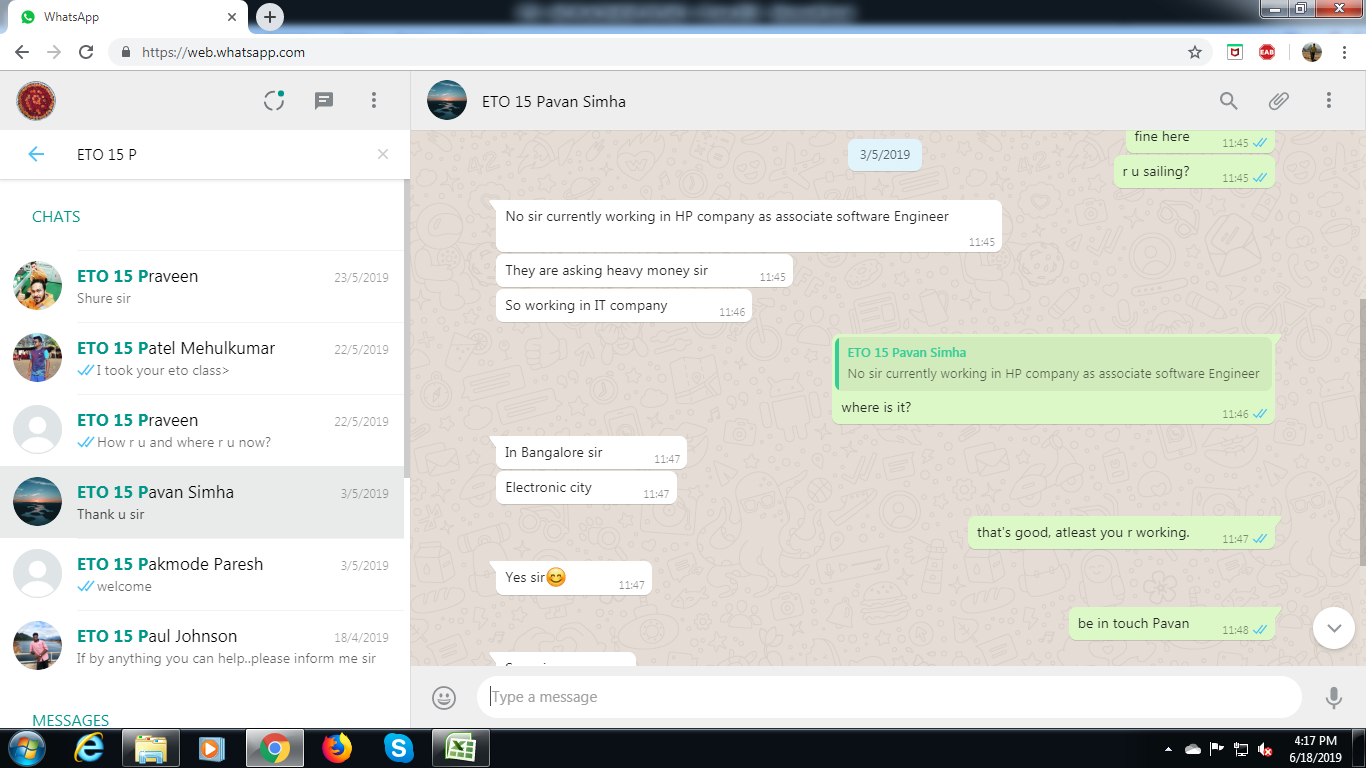
Task: Click the chat list scrollbar
Action: [x=406, y=330]
